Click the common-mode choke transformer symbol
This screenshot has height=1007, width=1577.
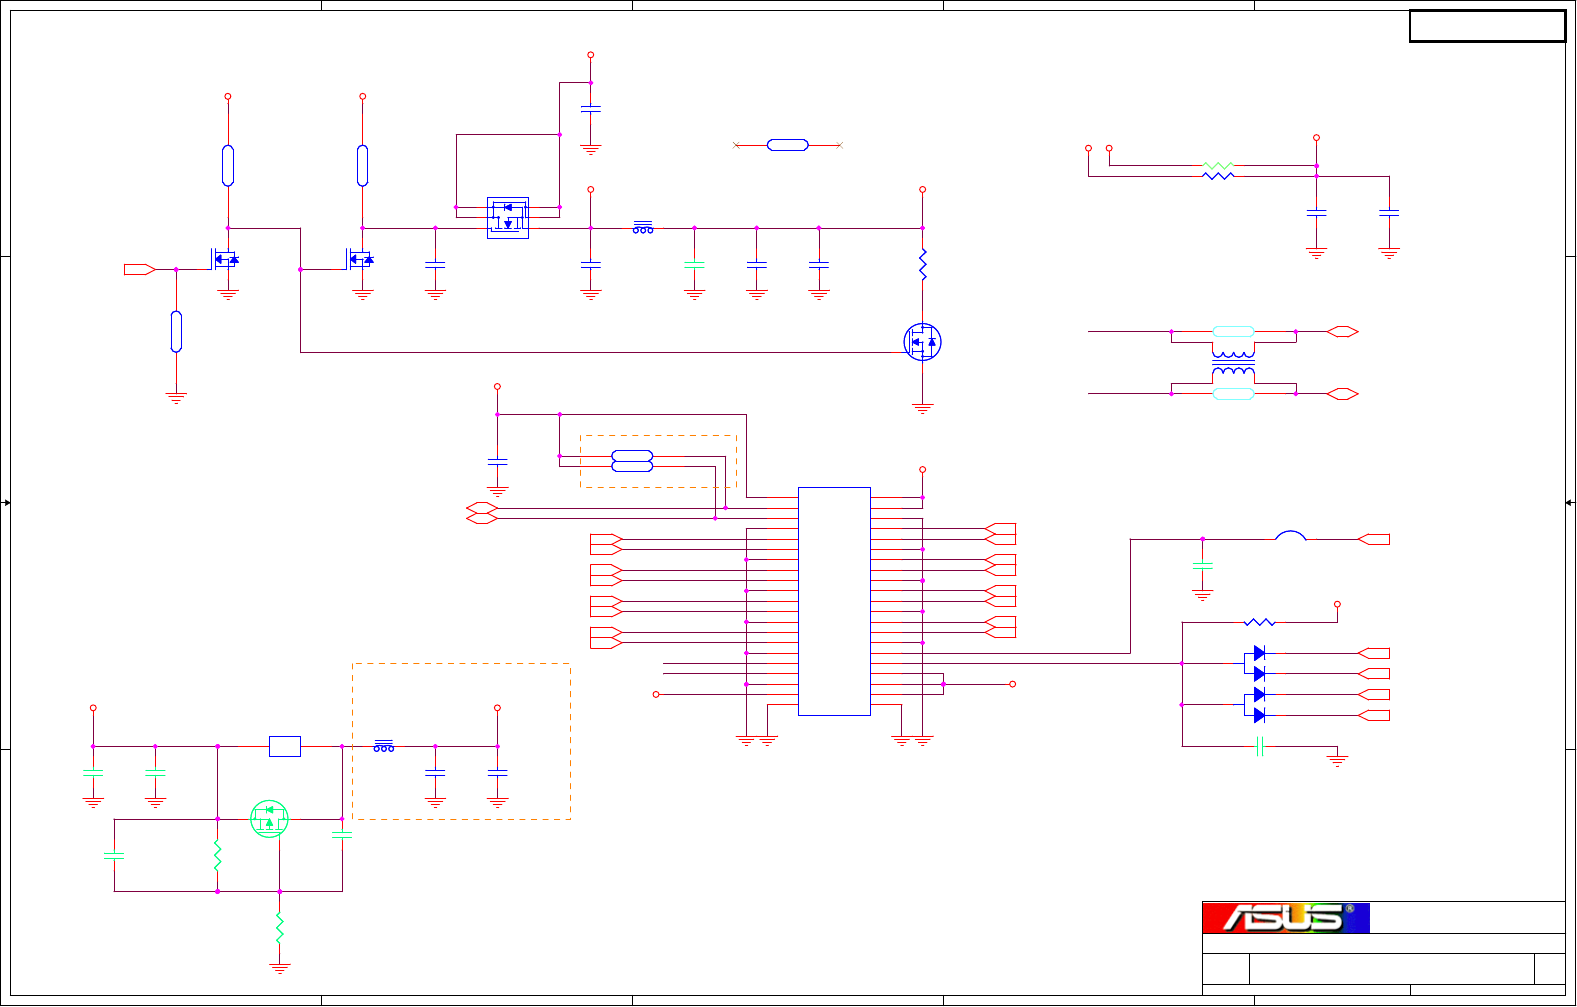coord(1233,363)
